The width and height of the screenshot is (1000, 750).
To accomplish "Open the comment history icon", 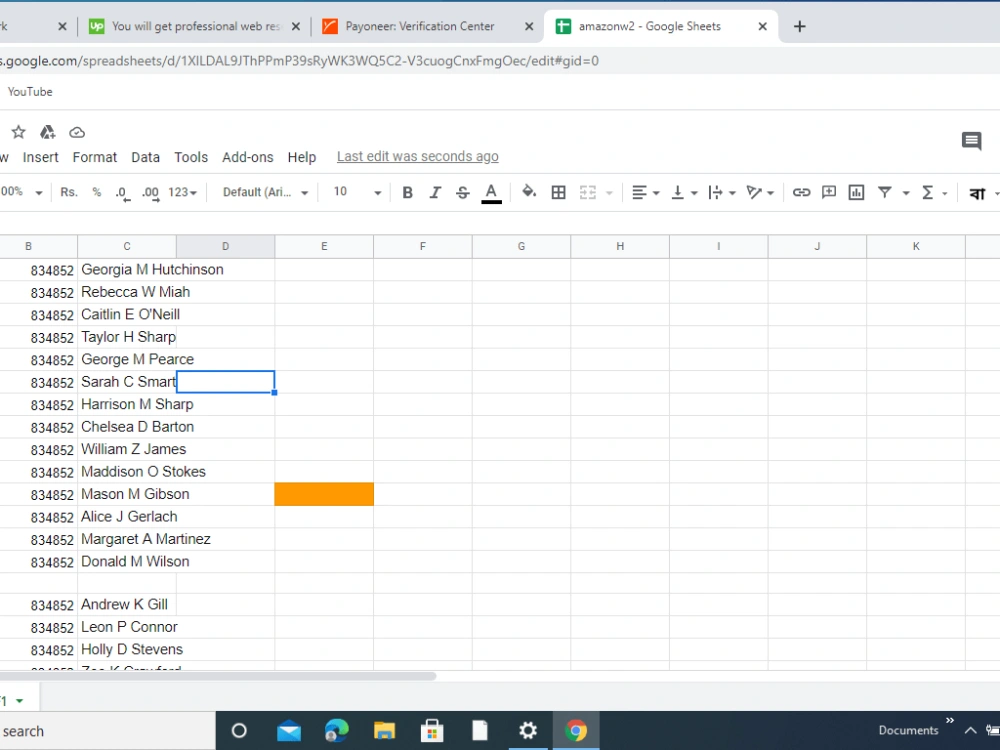I will click(971, 141).
